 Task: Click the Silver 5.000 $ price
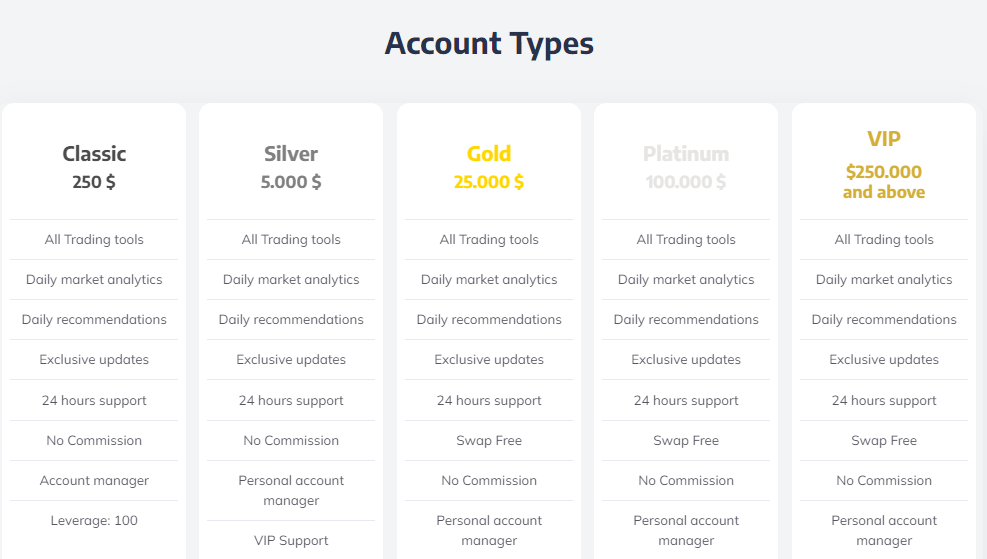(291, 182)
